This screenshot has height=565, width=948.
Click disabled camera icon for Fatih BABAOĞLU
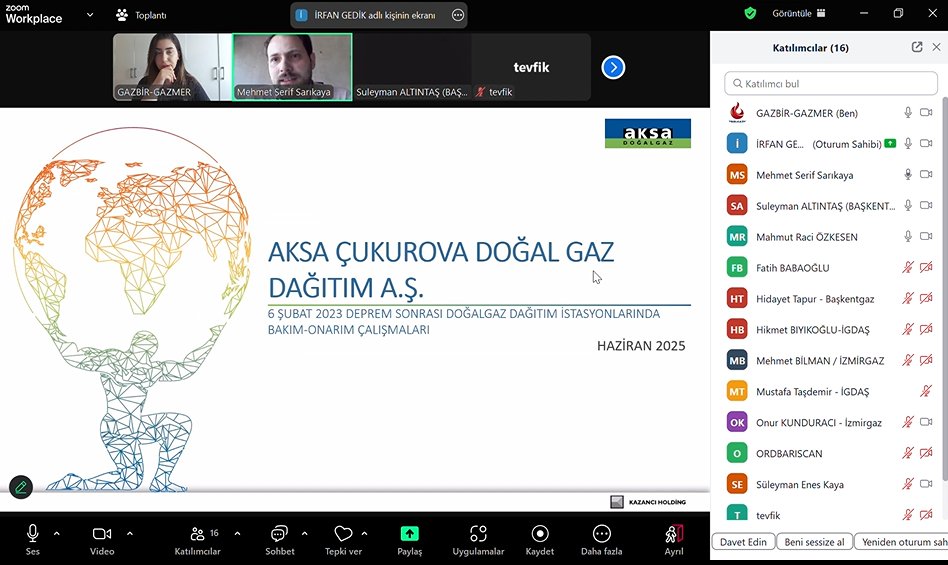coord(926,267)
